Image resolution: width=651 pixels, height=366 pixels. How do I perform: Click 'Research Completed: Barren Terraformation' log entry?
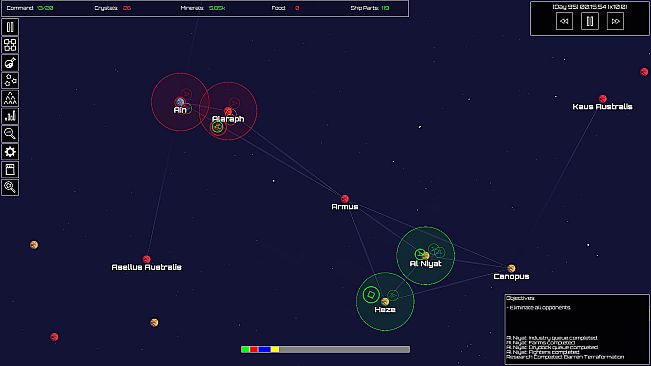(x=565, y=357)
